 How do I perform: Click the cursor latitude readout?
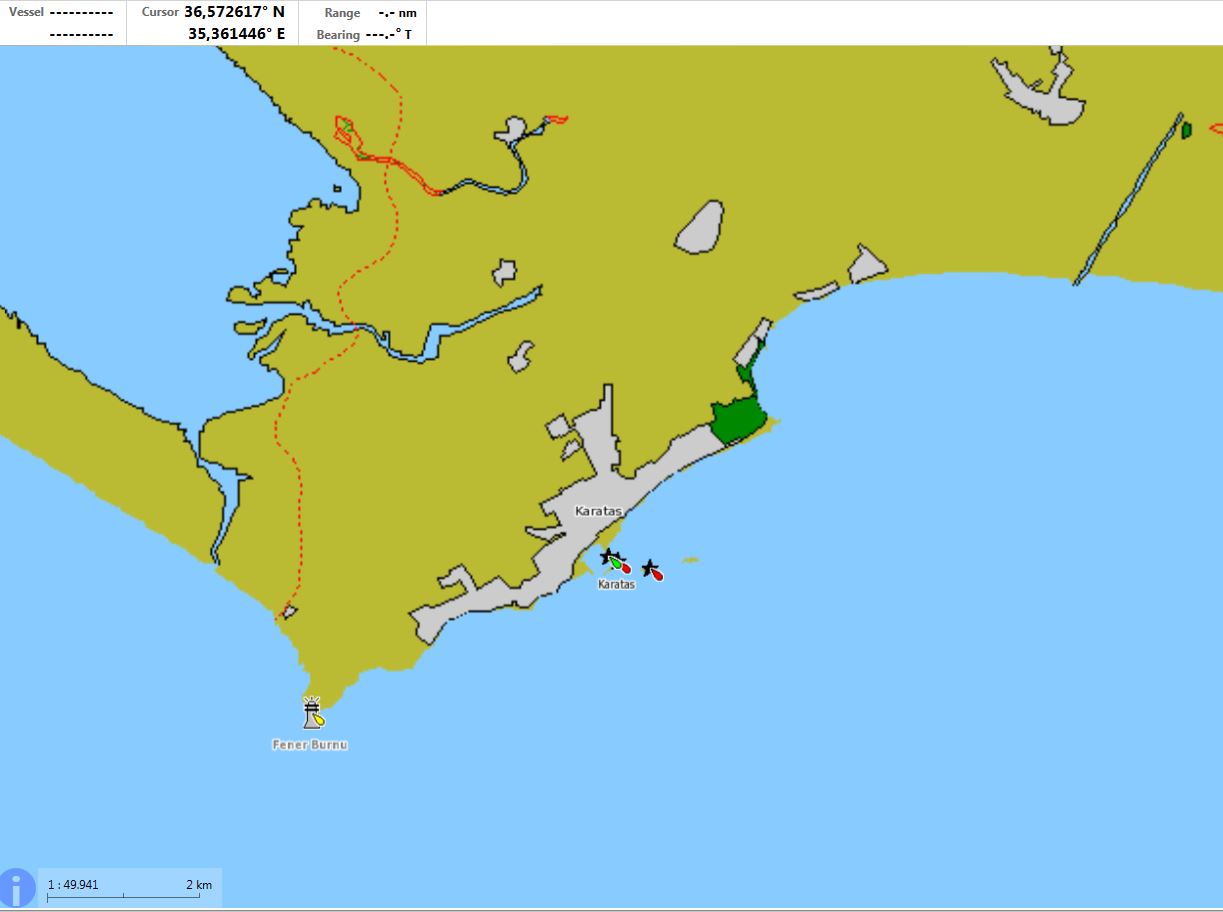click(234, 12)
